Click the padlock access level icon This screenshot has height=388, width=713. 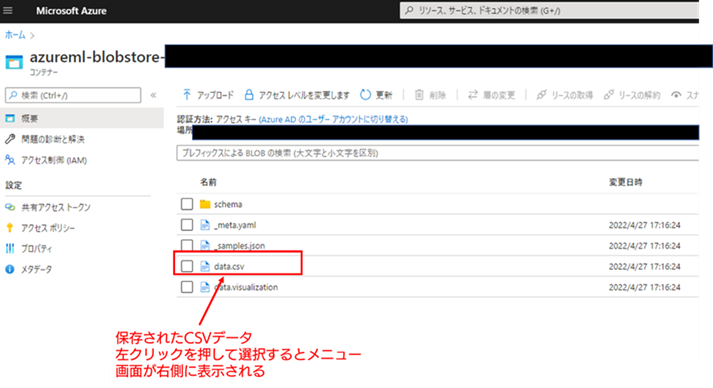click(x=249, y=94)
